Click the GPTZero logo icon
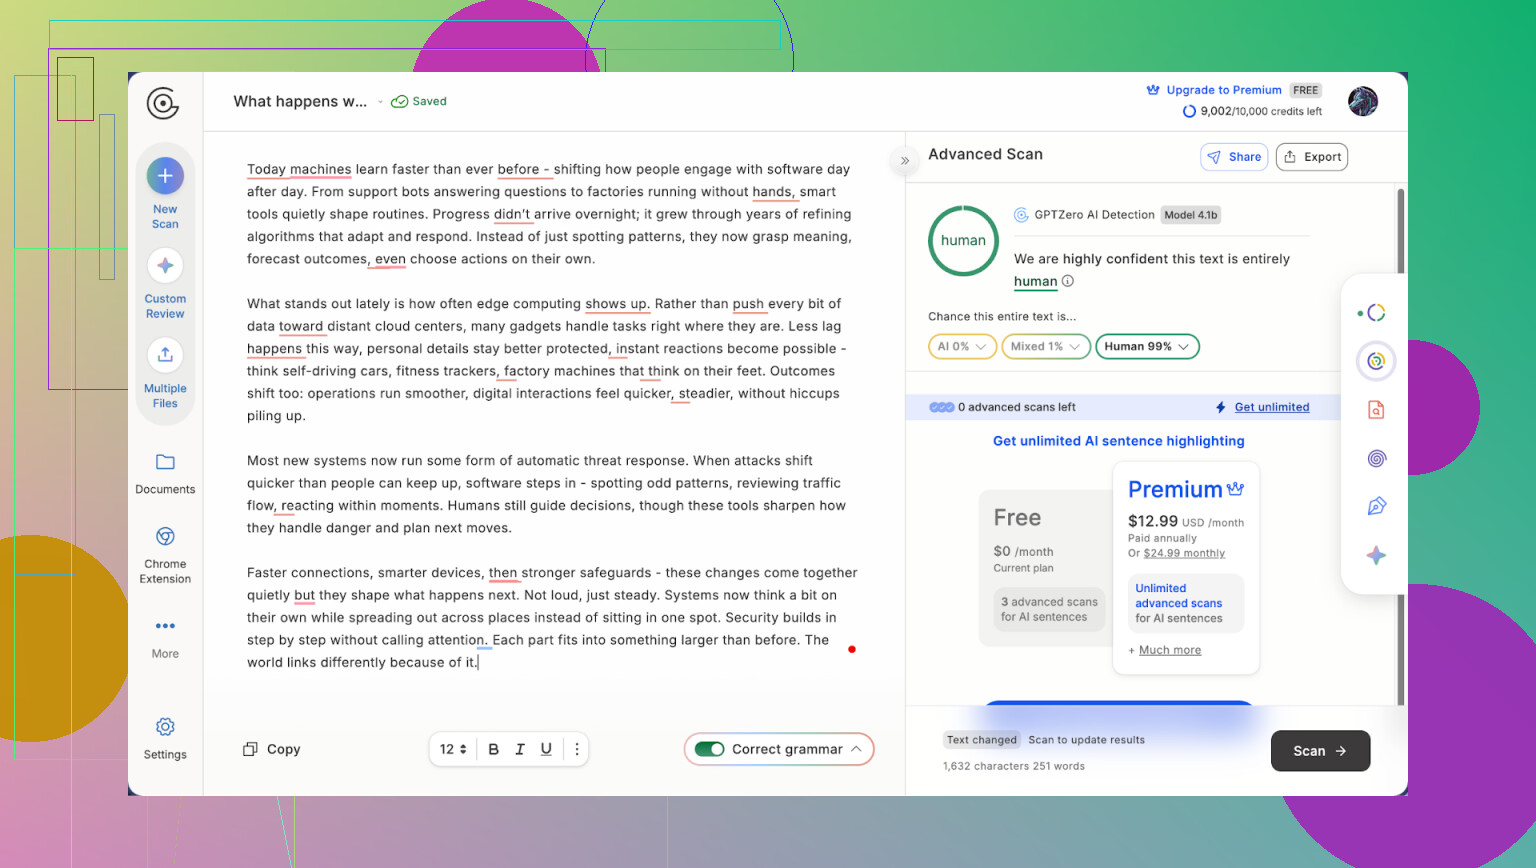 tap(163, 103)
